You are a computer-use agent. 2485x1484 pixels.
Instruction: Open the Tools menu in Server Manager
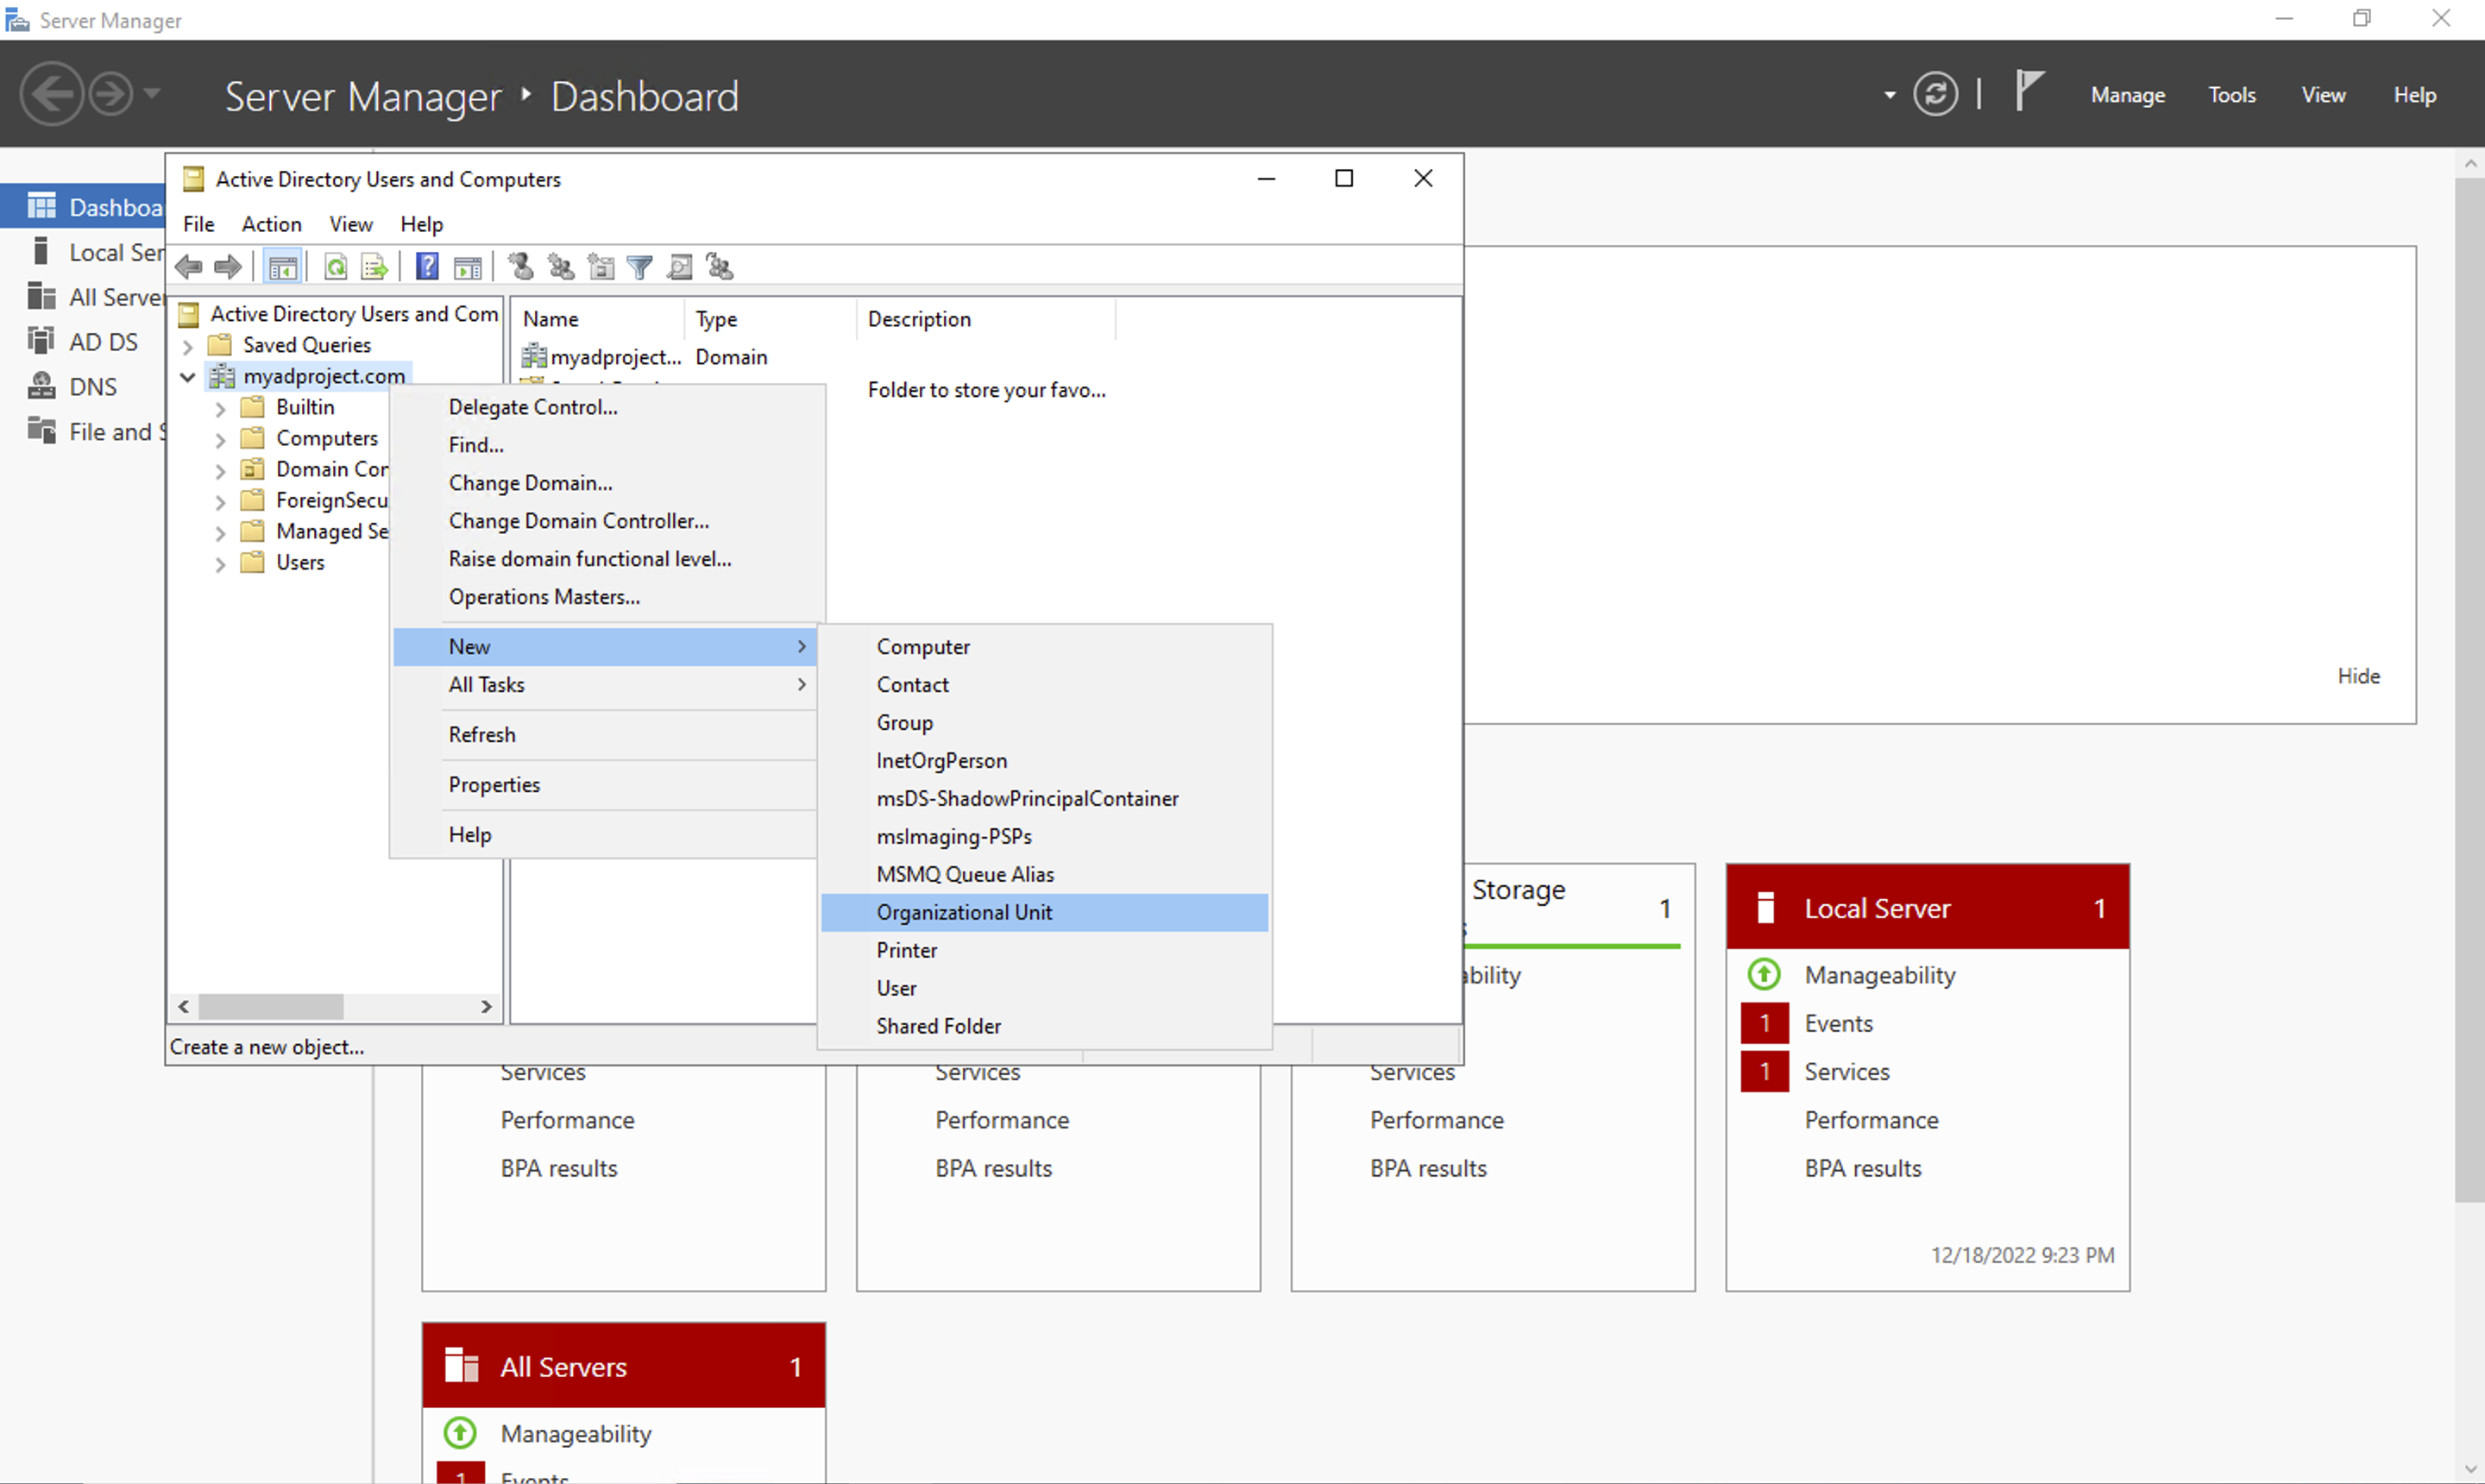coord(2231,95)
